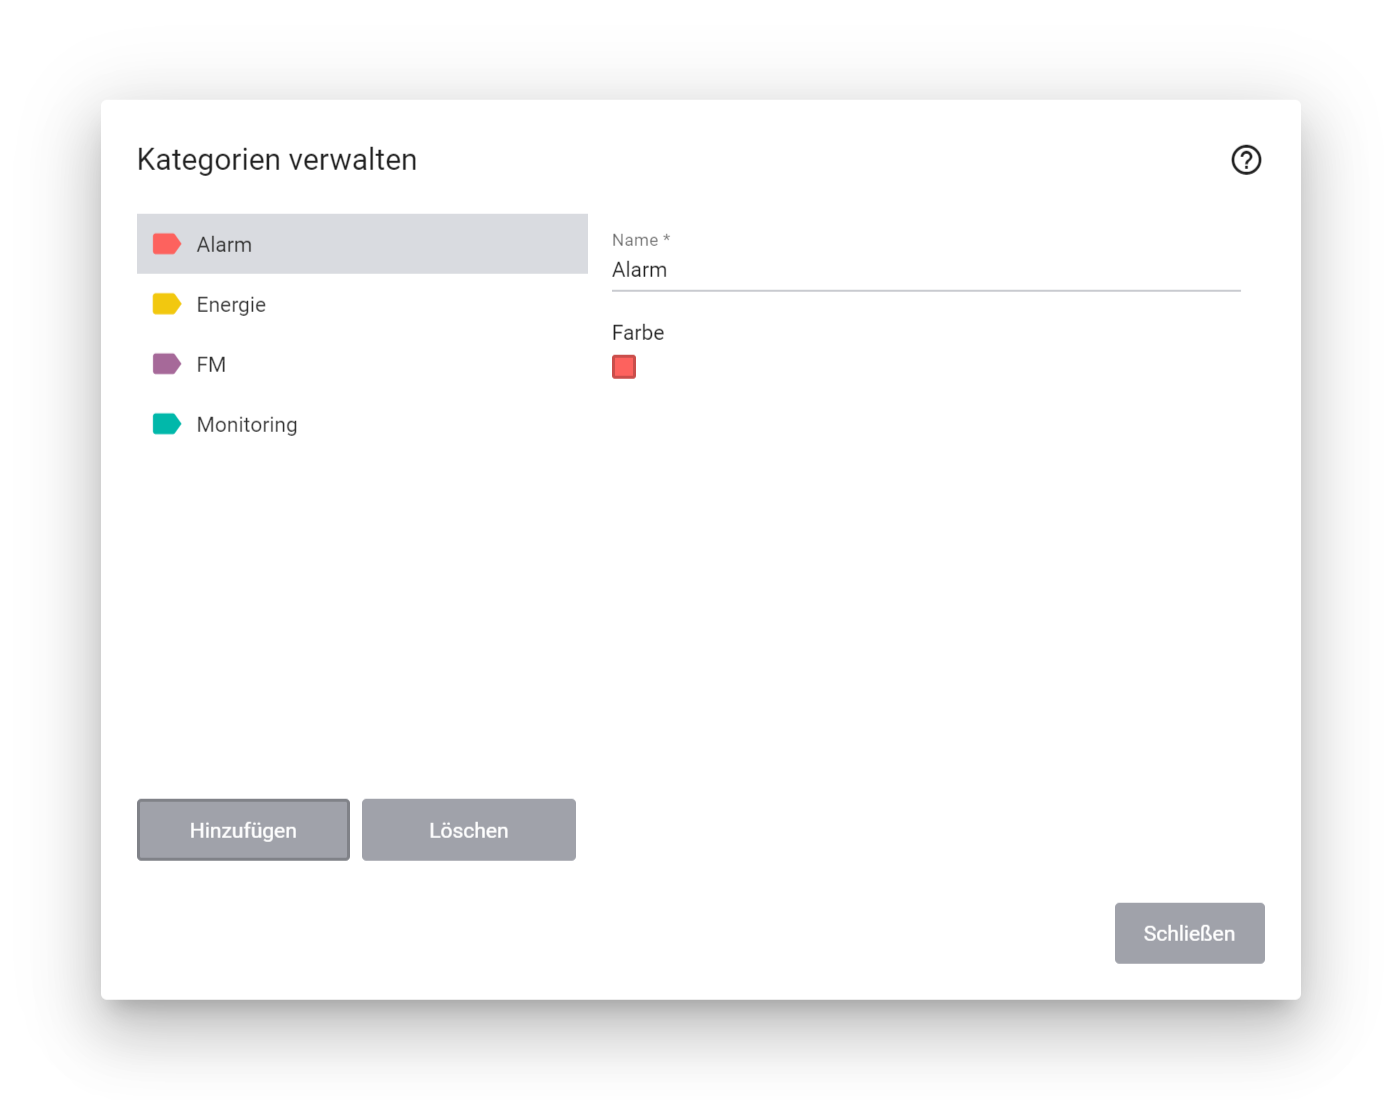Click the Hinzufügen button
Viewport: 1400px width, 1100px height.
(x=243, y=830)
